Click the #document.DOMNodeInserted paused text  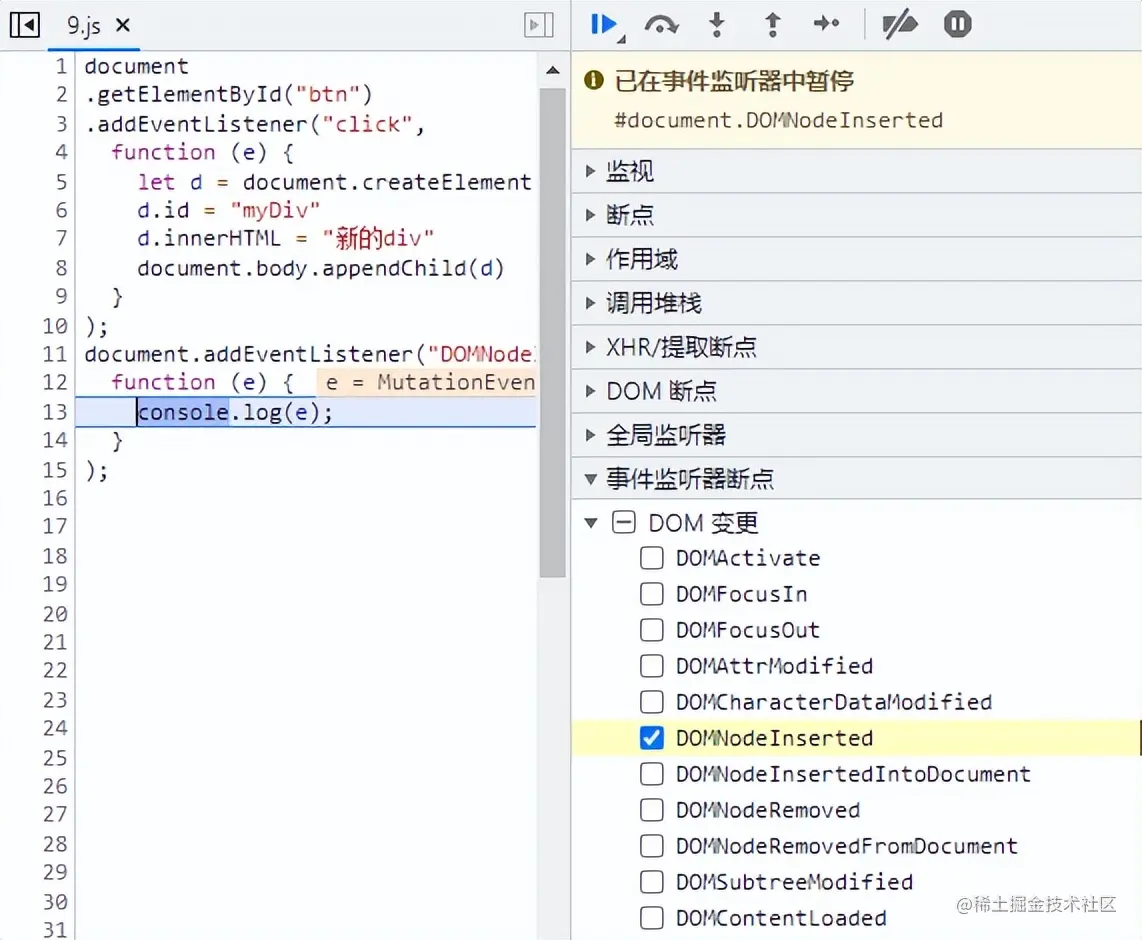click(779, 120)
